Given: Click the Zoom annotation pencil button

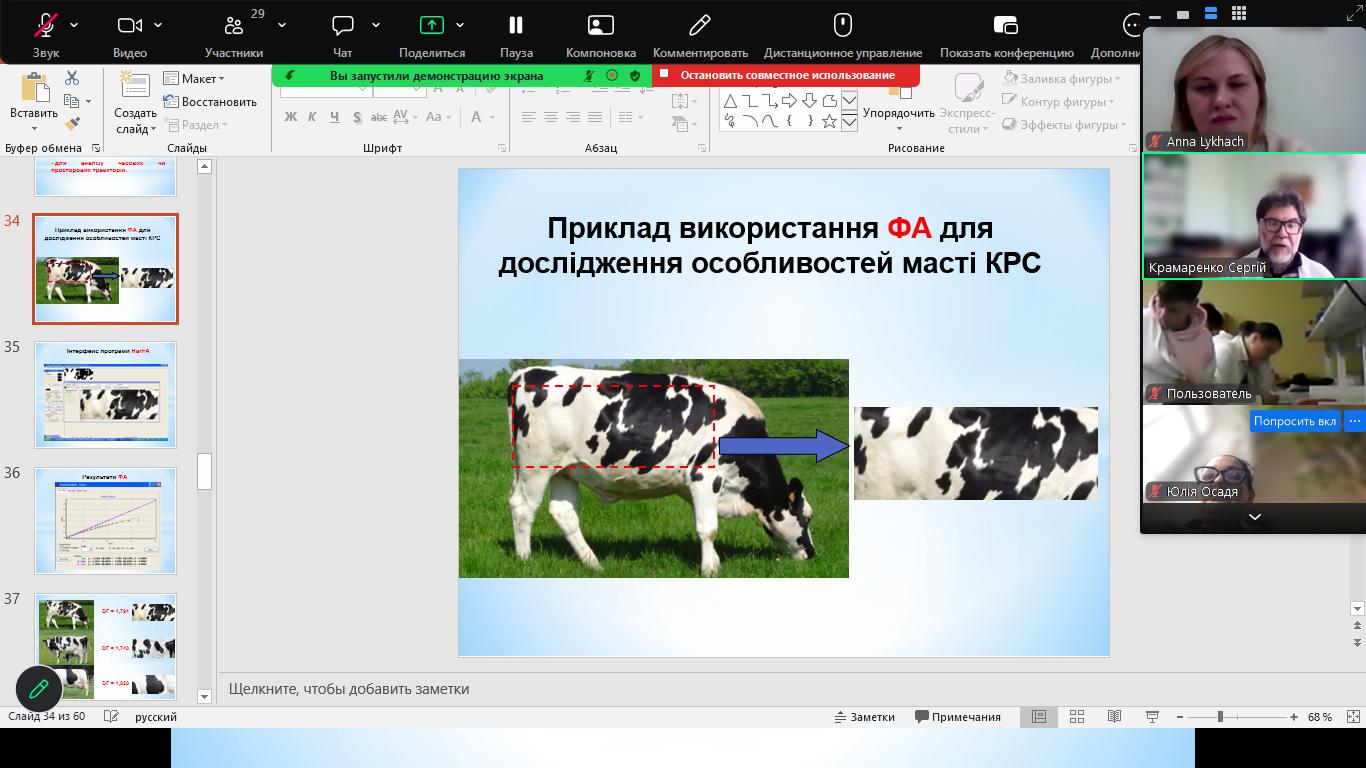Looking at the screenshot, I should (x=39, y=688).
